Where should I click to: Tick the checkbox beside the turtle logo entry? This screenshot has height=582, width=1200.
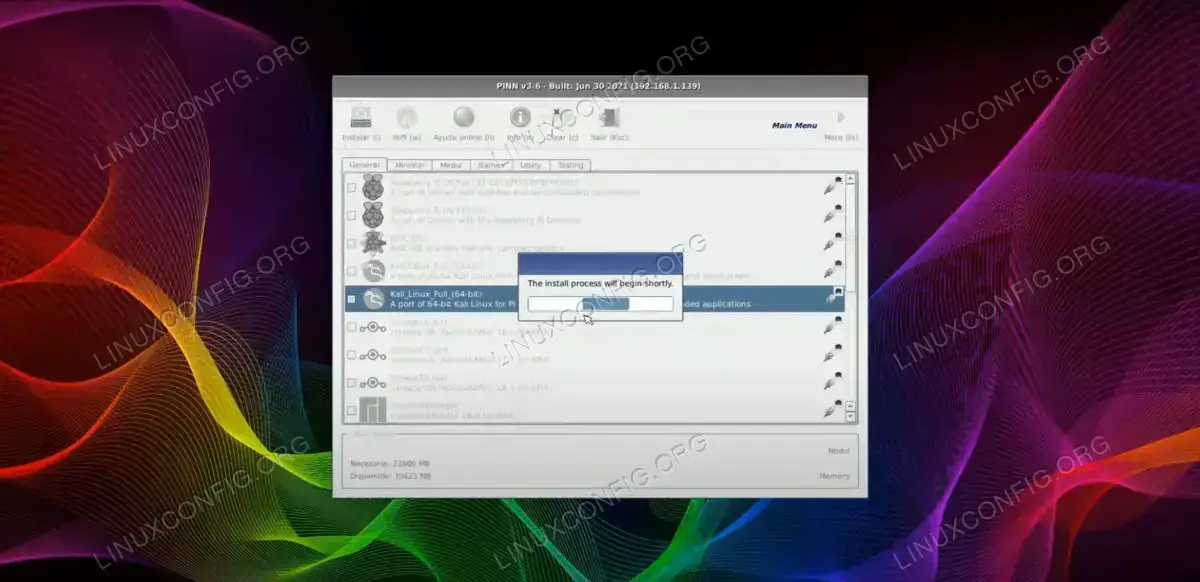[x=351, y=243]
